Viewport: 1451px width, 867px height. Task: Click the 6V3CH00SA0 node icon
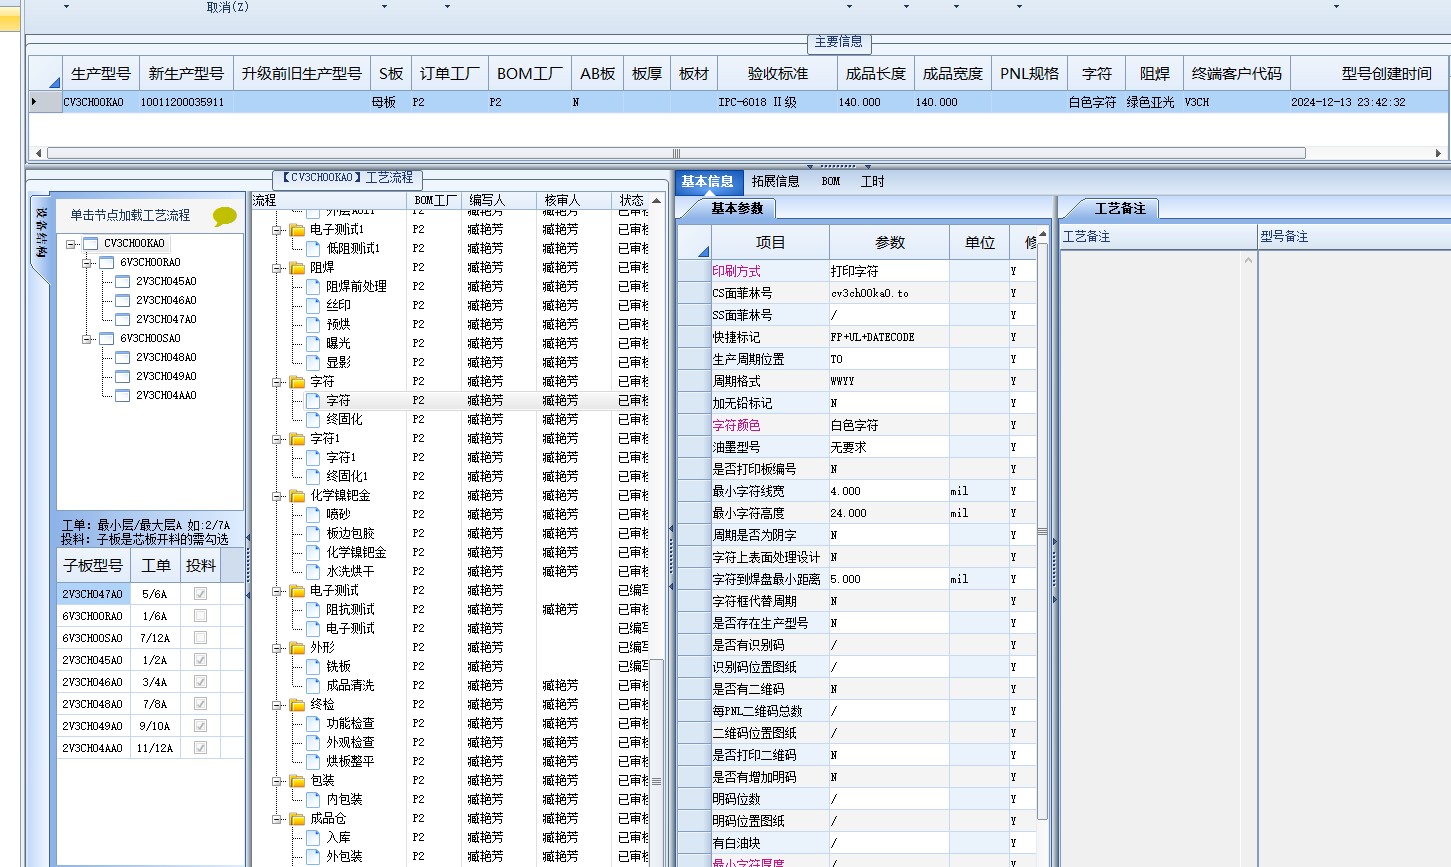[107, 338]
